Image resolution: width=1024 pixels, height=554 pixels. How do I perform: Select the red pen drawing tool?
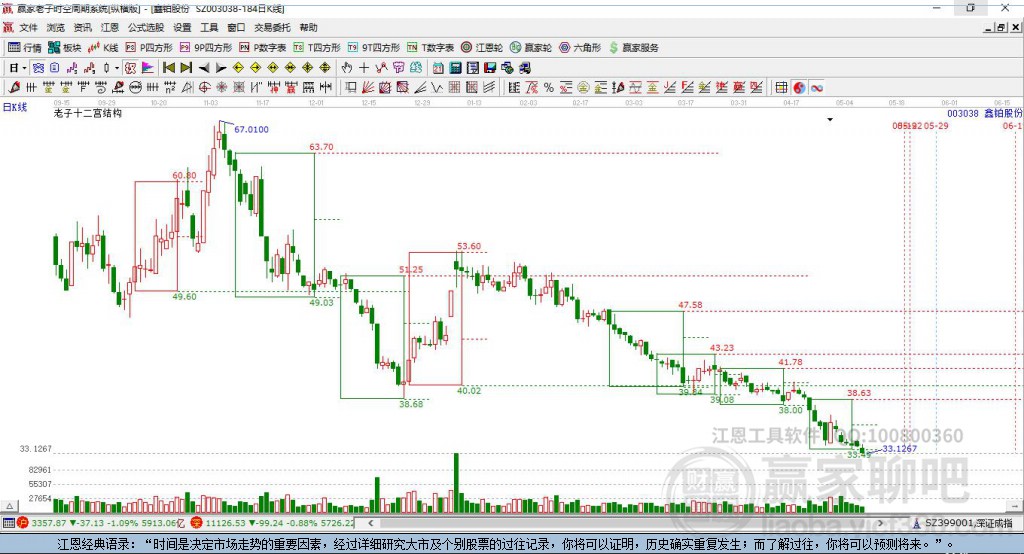(x=14, y=88)
